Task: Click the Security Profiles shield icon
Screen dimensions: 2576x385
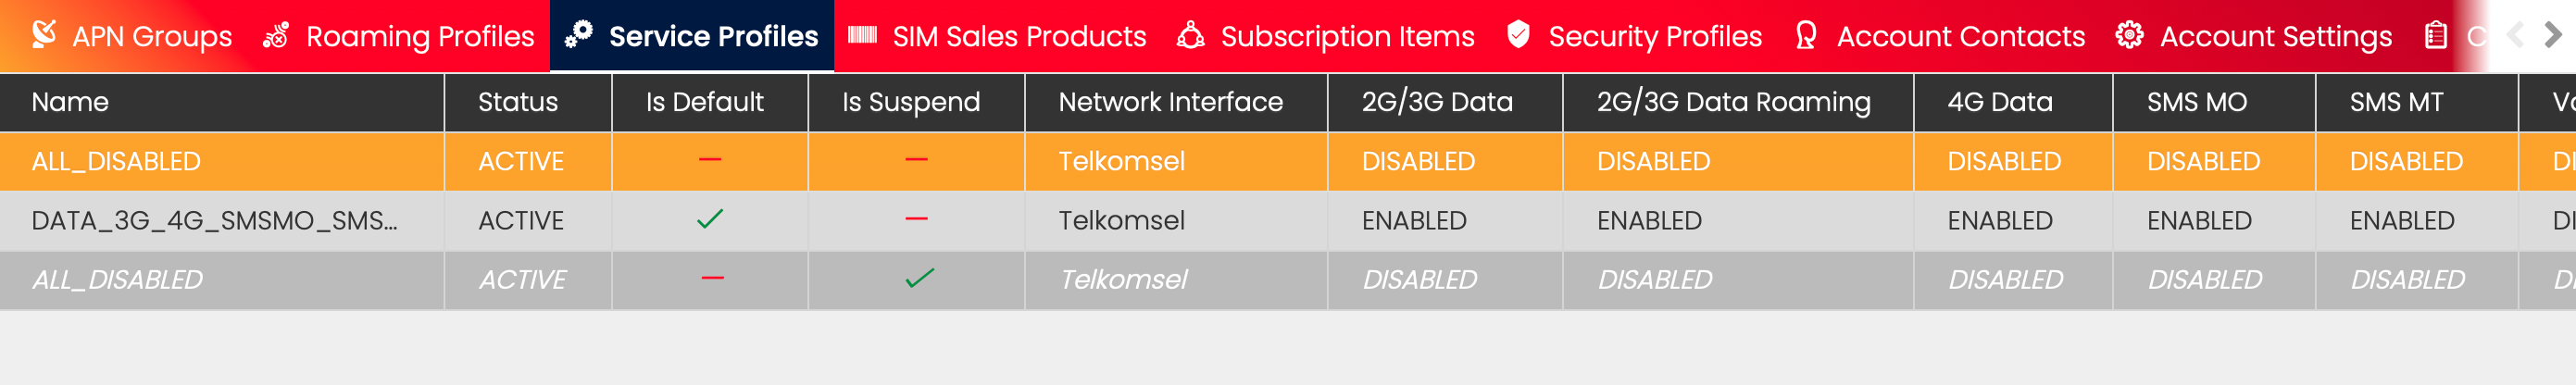Action: 1518,35
